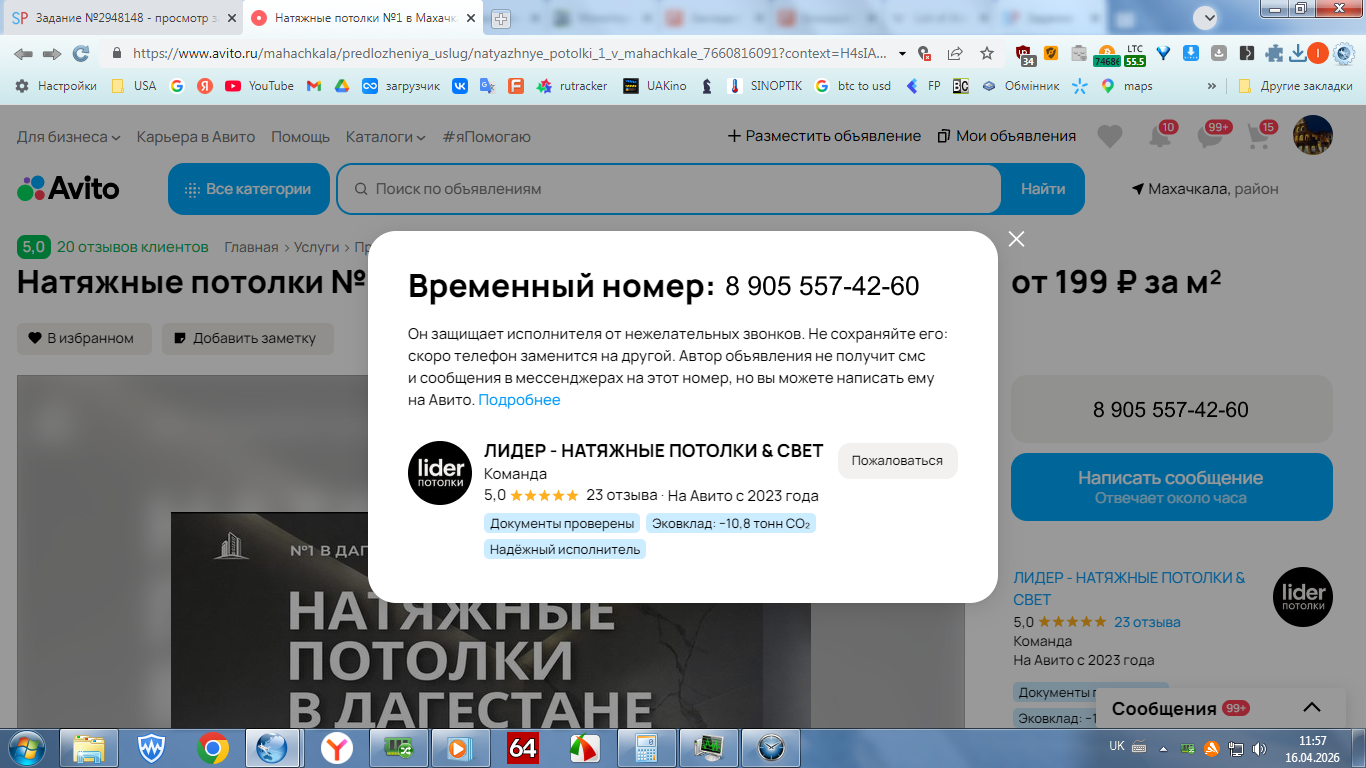Expand the Каталоги dropdown

pyautogui.click(x=385, y=136)
